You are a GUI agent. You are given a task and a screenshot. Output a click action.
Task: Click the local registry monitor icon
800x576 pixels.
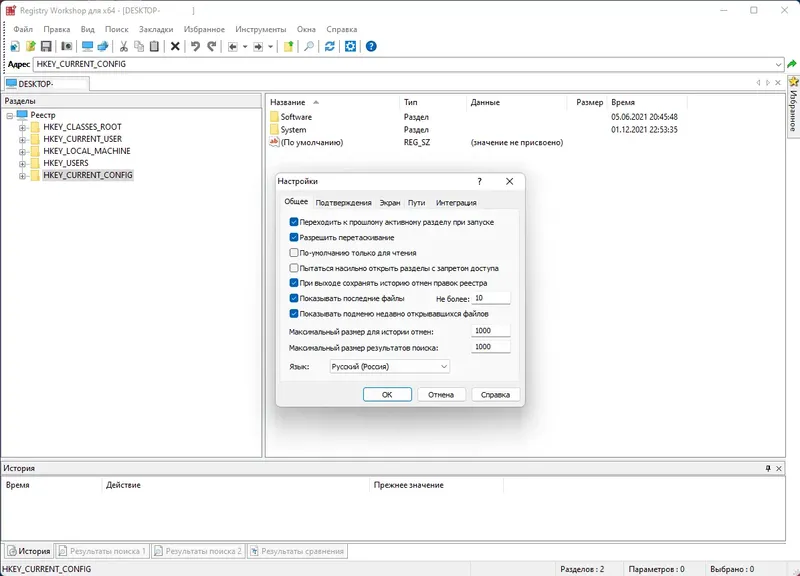87,46
